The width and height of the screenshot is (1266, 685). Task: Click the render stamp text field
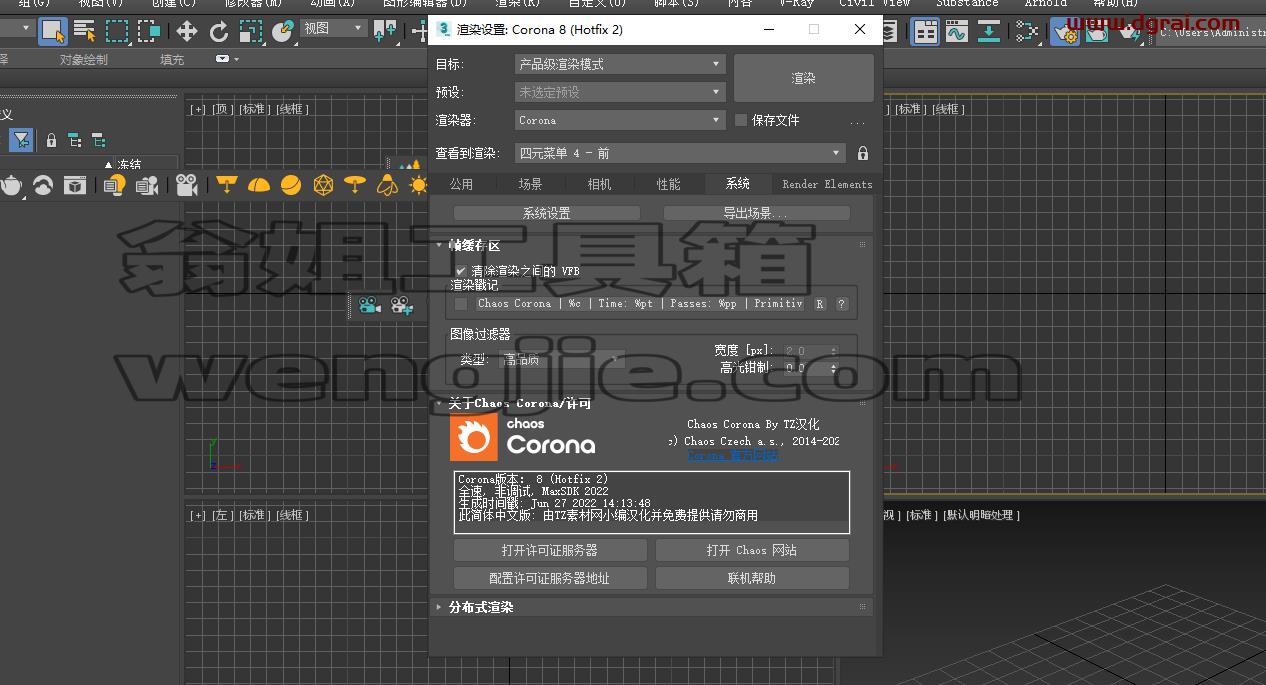point(638,304)
